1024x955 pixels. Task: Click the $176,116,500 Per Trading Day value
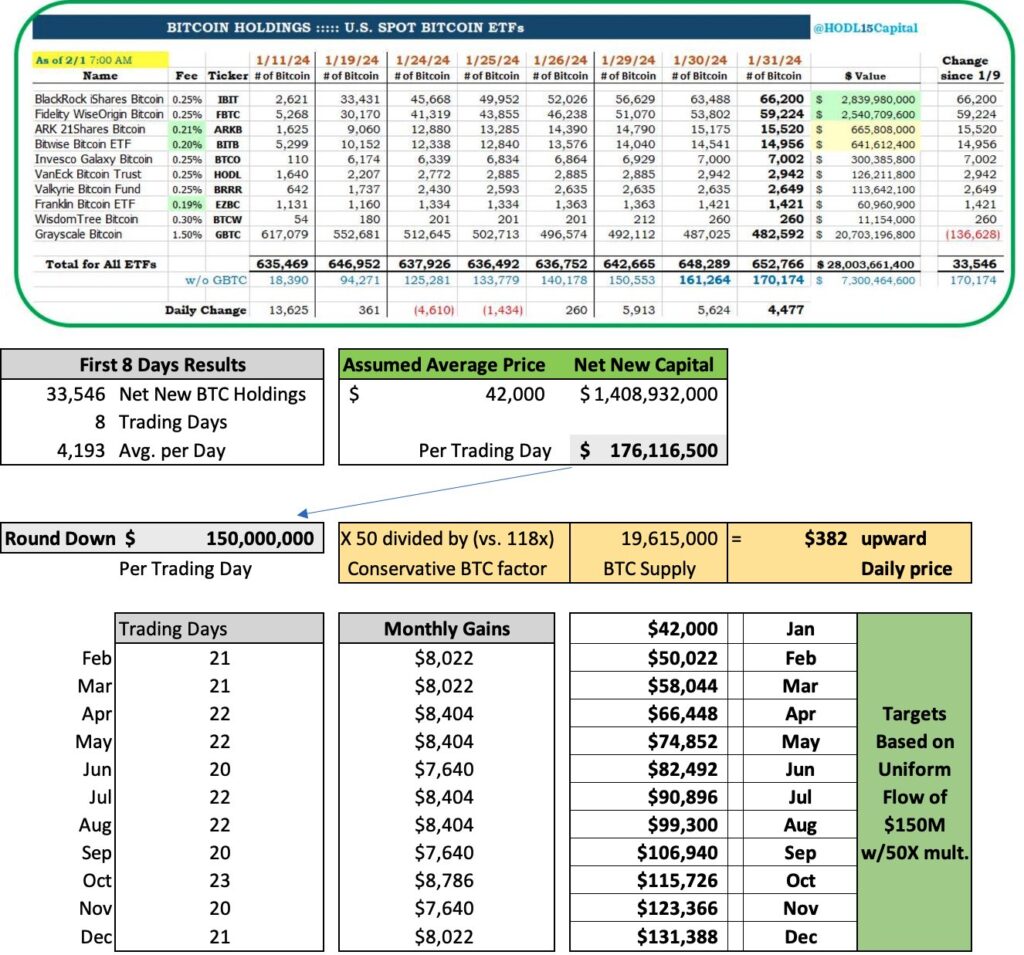click(x=647, y=450)
